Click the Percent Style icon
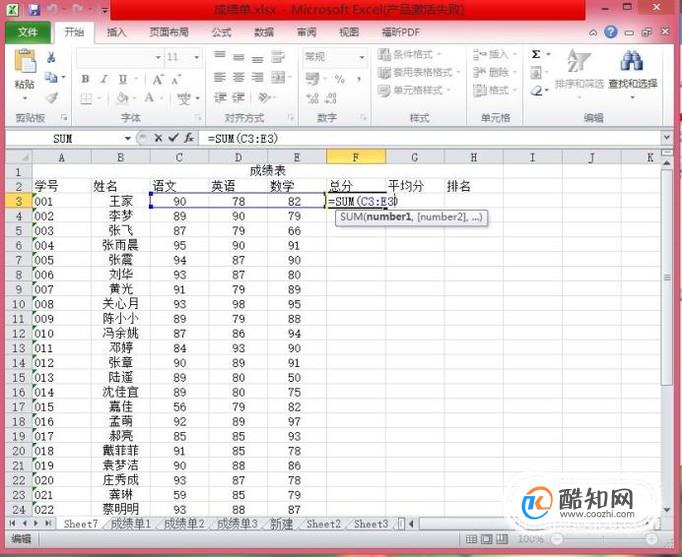682x557 pixels. pos(339,79)
